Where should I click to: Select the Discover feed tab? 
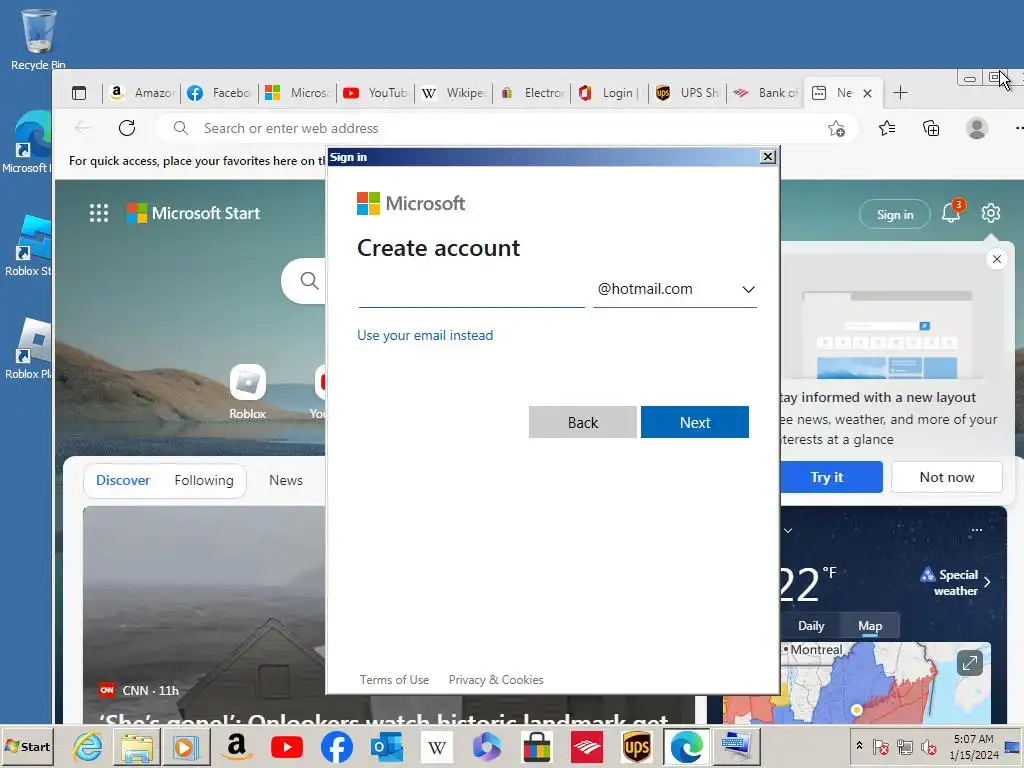coord(123,480)
